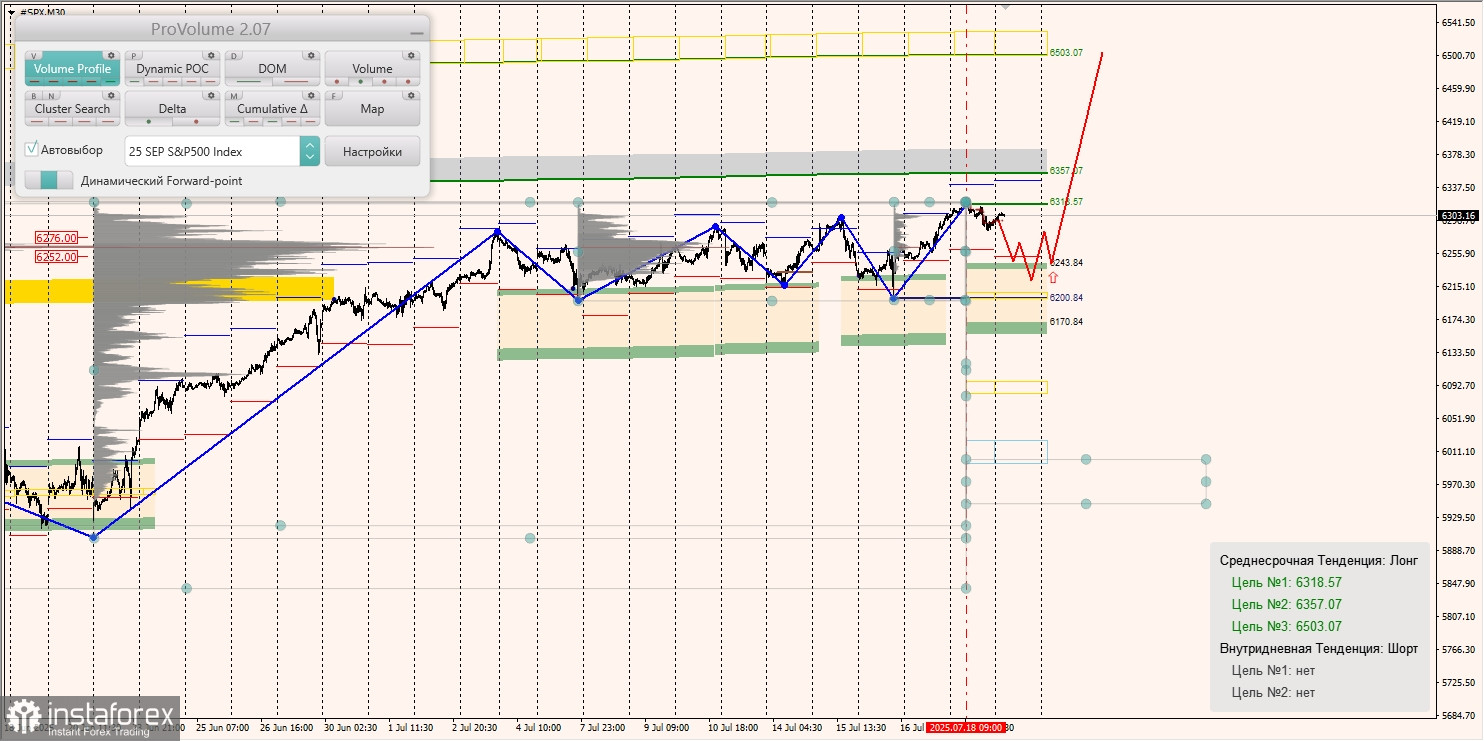Click the 5929.70 price scale value
Image resolution: width=1484 pixels, height=741 pixels.
[1460, 517]
